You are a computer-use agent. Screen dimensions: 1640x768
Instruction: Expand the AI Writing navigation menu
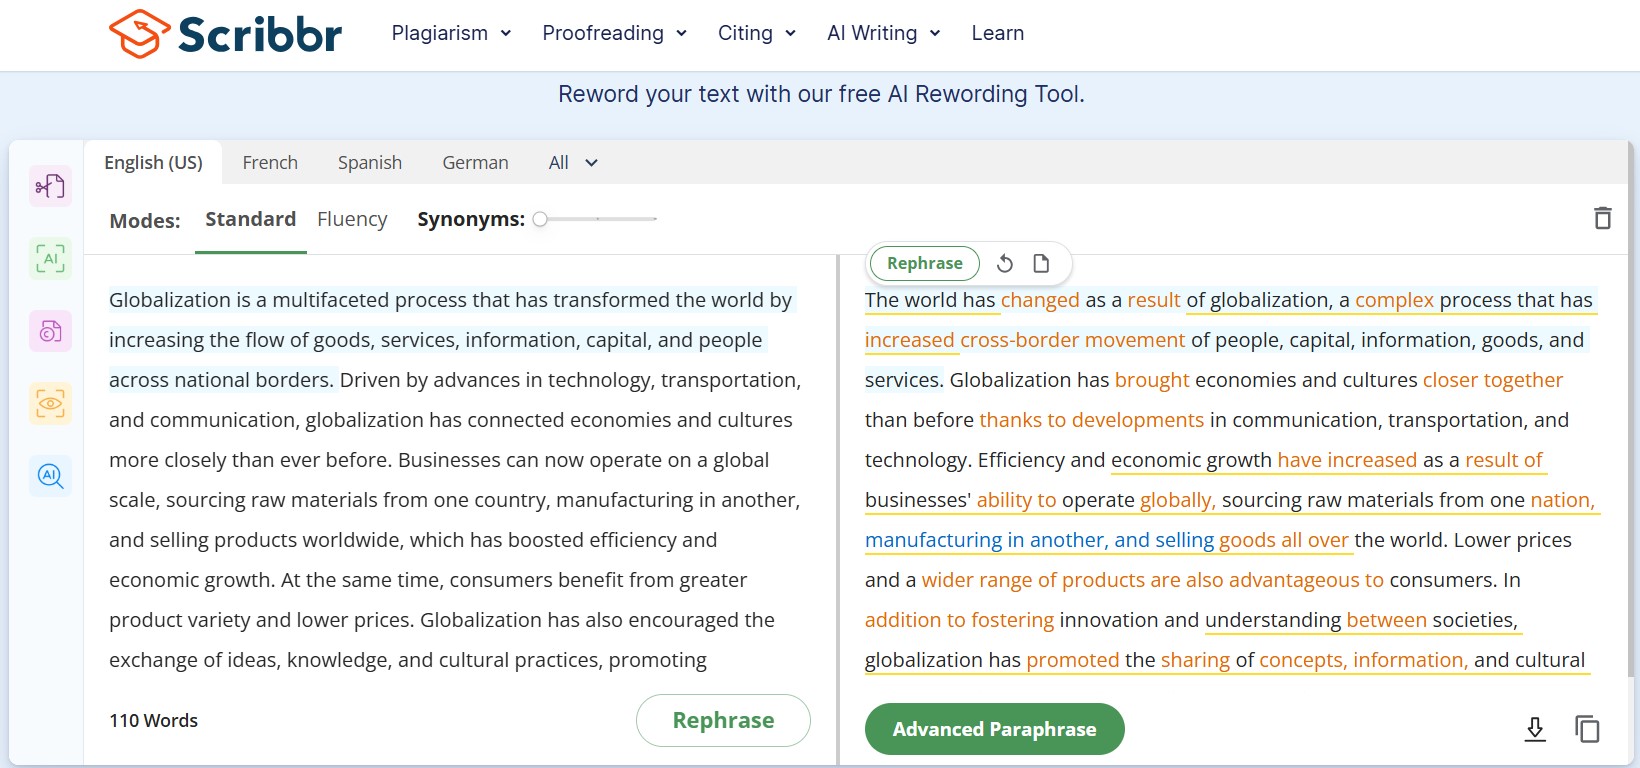(x=884, y=33)
